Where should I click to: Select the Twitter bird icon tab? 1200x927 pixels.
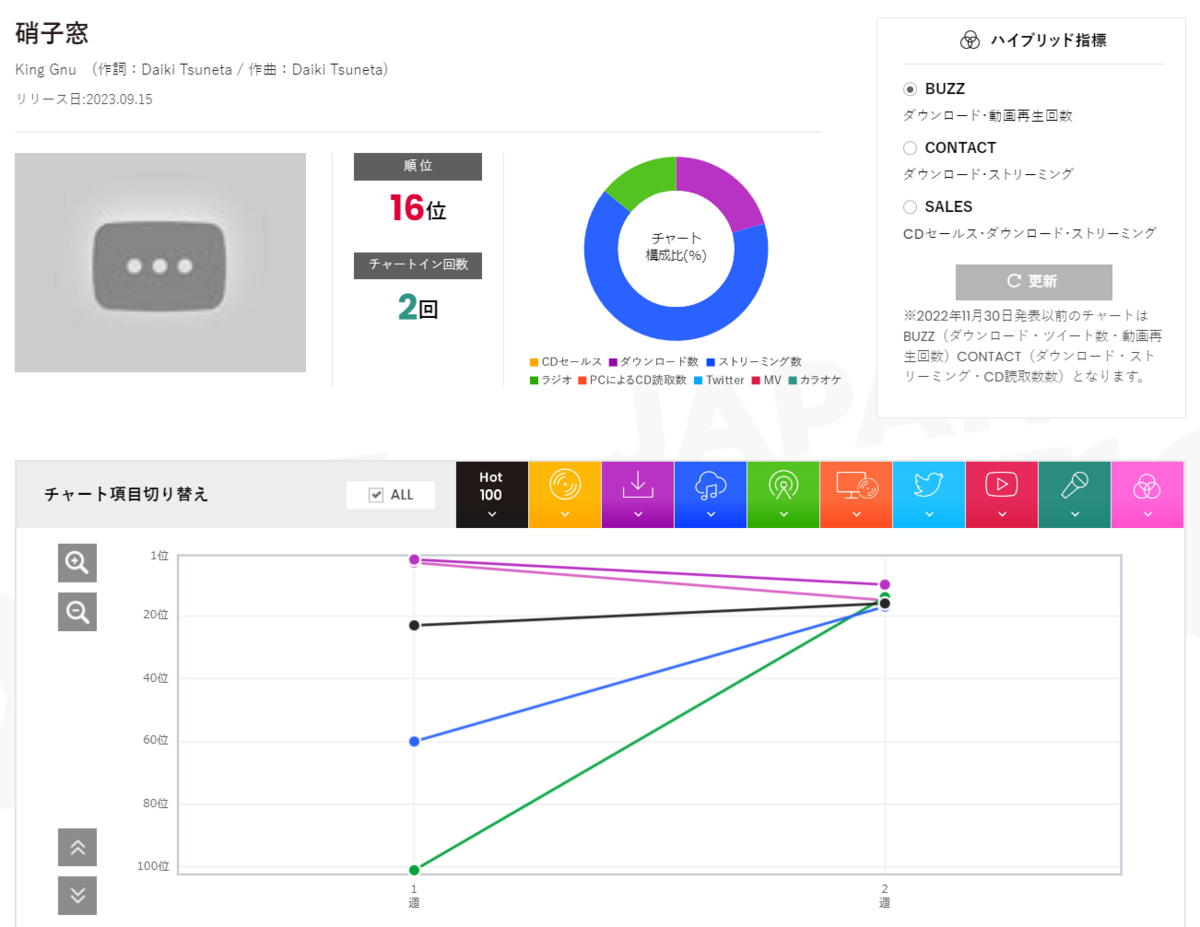[929, 495]
